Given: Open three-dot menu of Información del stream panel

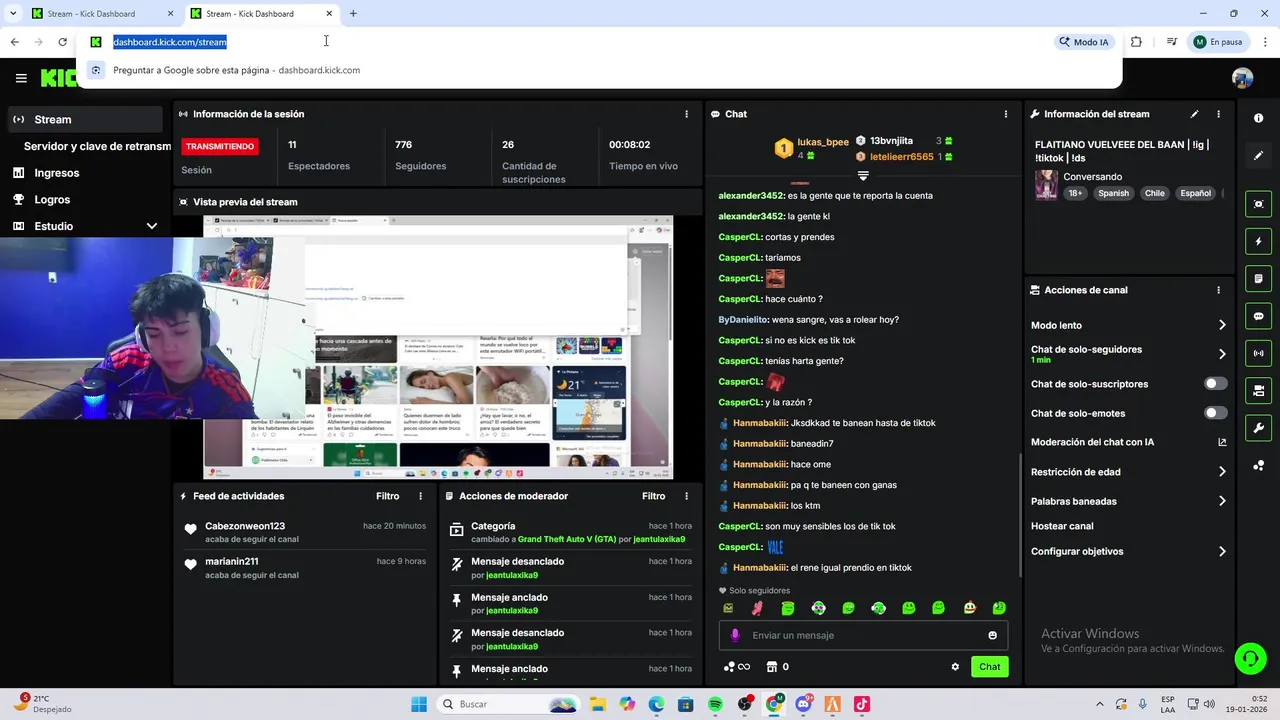Looking at the screenshot, I should tap(1218, 114).
